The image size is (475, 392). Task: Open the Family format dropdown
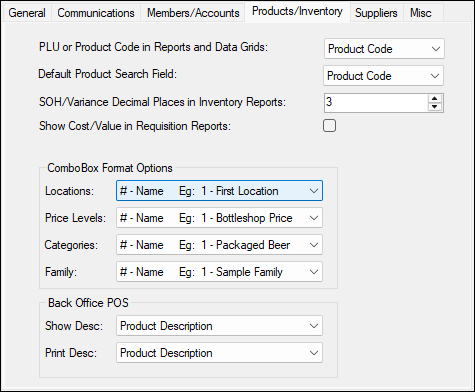(219, 272)
